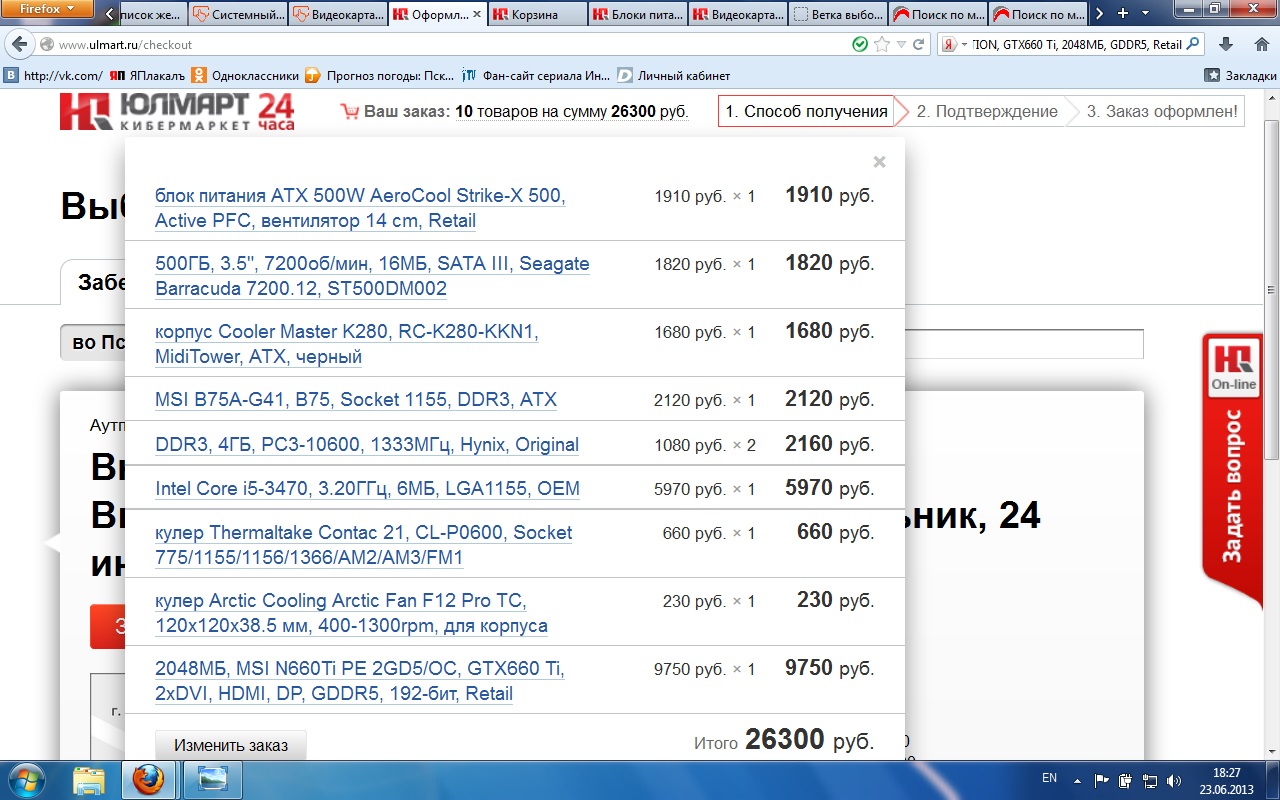Open the volume speaker tray icon
Screen dimensions: 1280x800
1173,779
